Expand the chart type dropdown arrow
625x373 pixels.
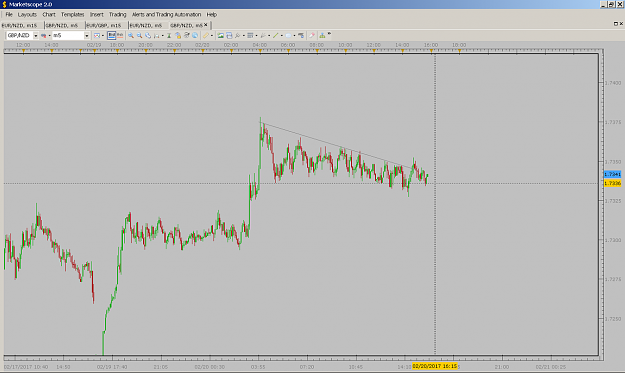(103, 35)
